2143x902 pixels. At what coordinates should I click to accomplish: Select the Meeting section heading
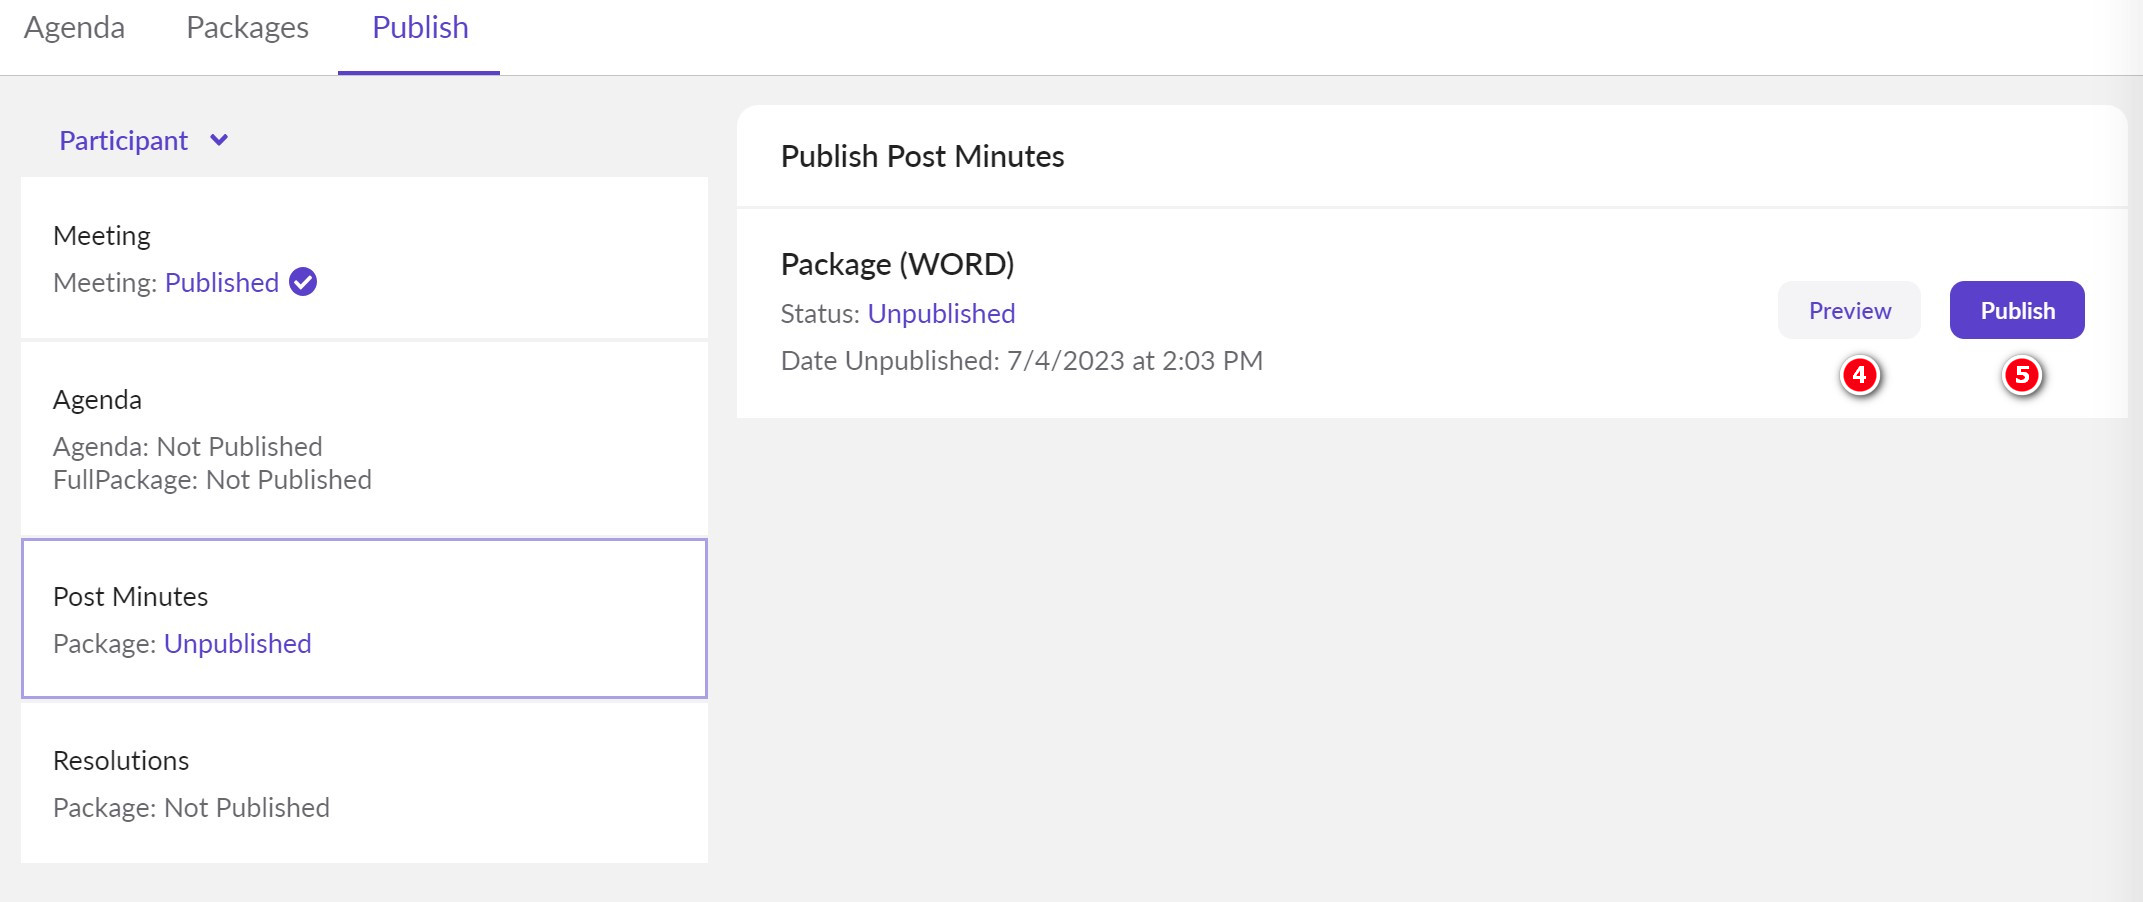tap(101, 236)
